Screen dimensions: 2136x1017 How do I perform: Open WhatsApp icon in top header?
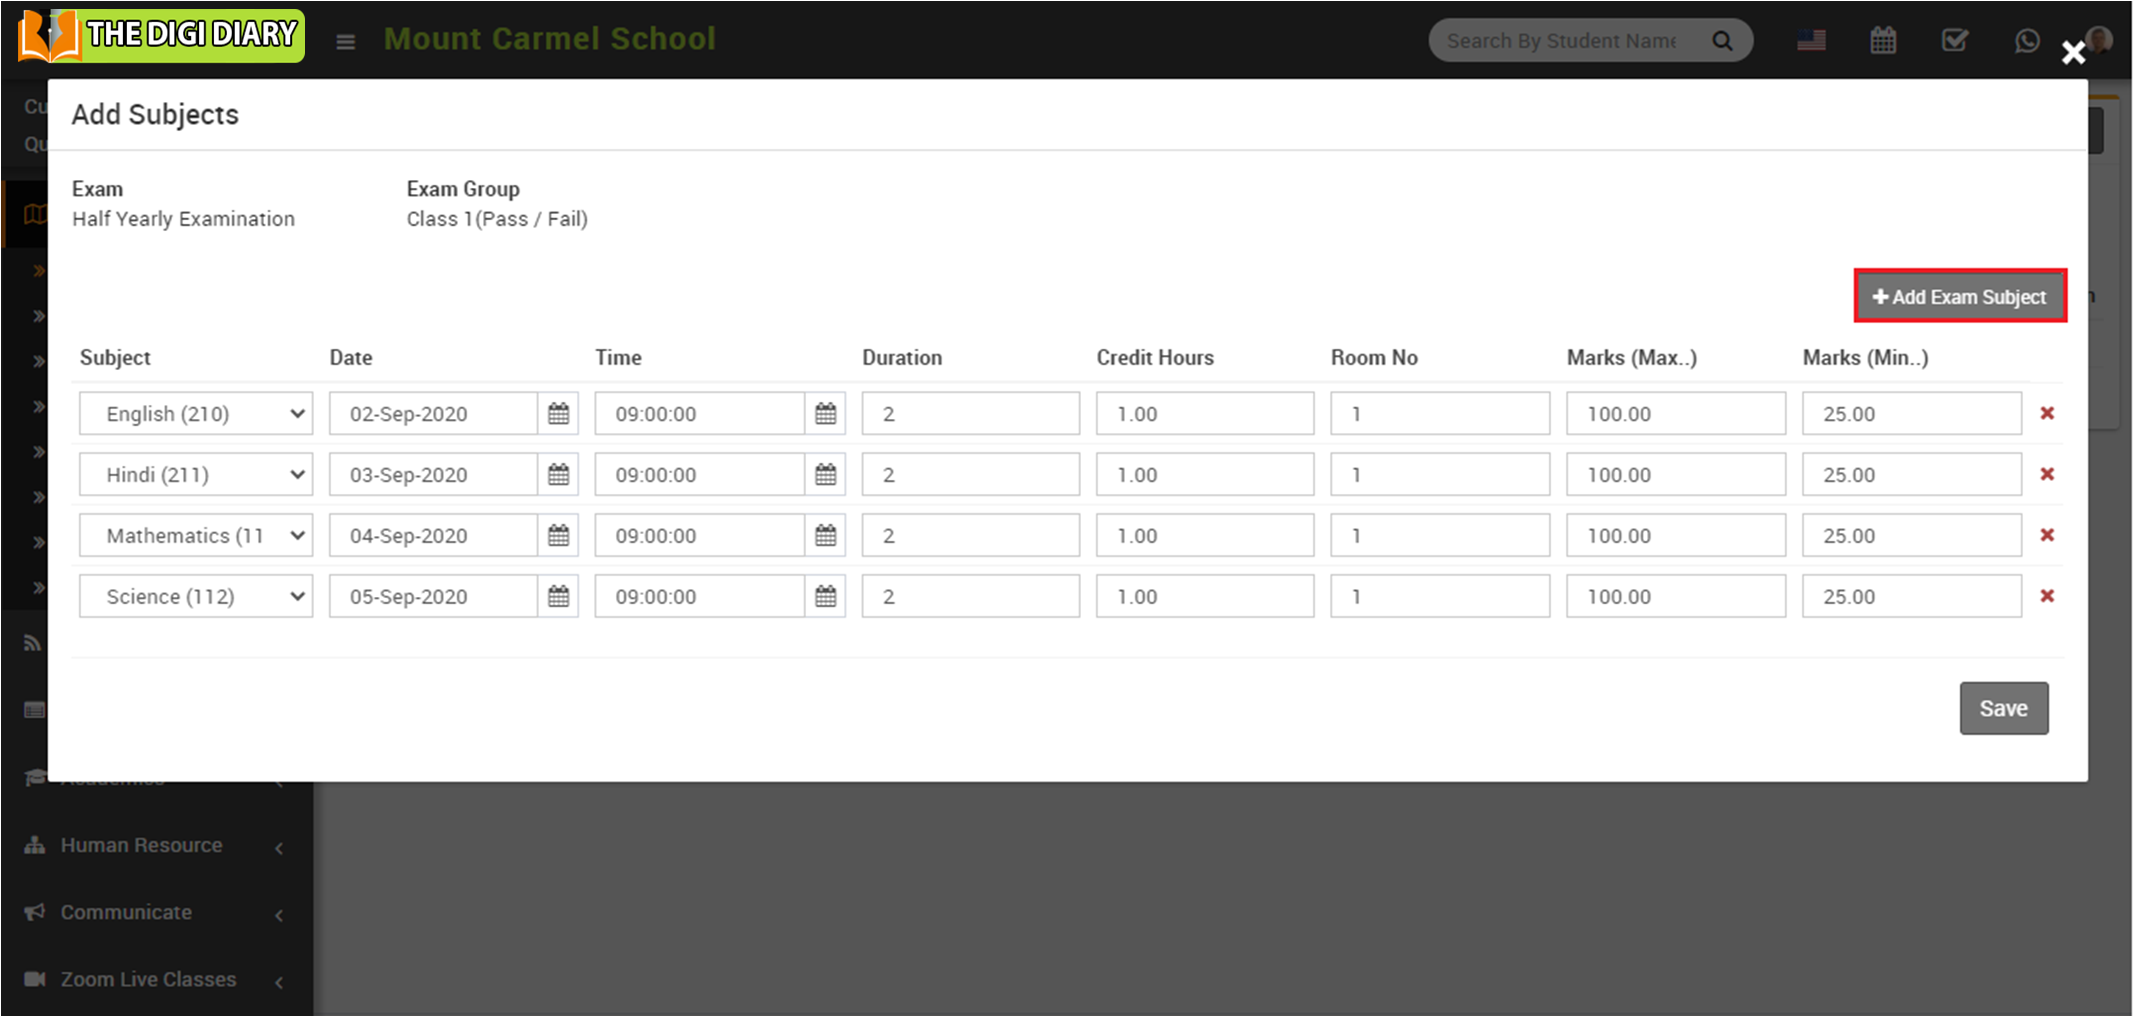click(x=2027, y=41)
